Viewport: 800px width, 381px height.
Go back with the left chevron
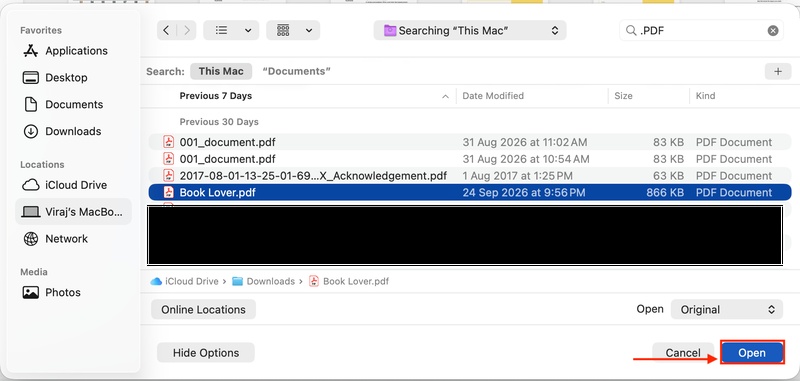tap(166, 31)
